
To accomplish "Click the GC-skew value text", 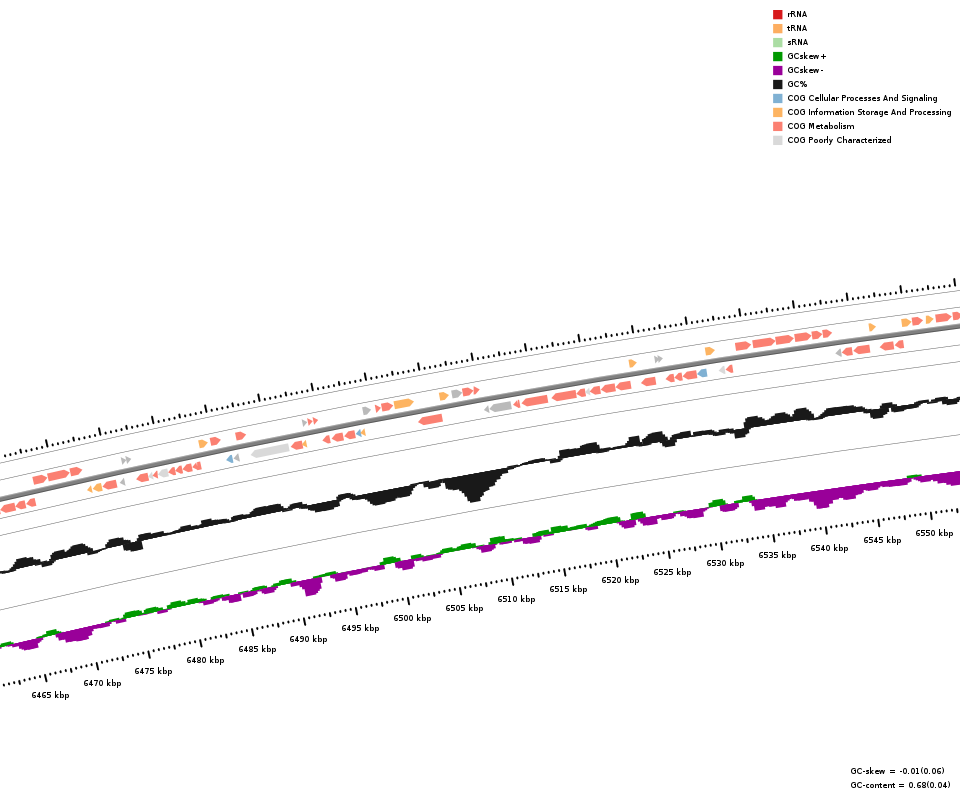I will click(x=897, y=771).
